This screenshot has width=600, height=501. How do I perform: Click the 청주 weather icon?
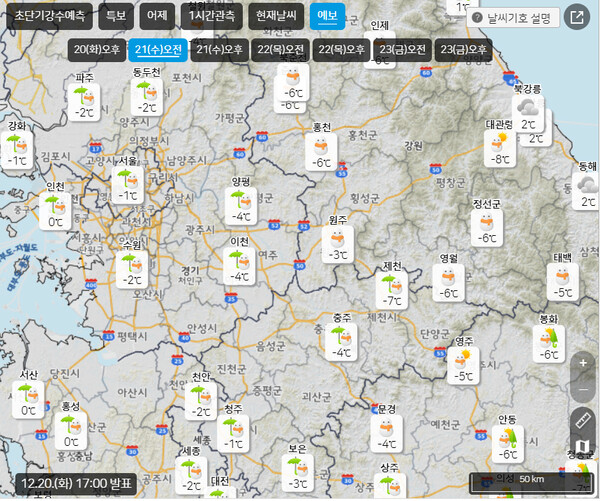(x=233, y=434)
